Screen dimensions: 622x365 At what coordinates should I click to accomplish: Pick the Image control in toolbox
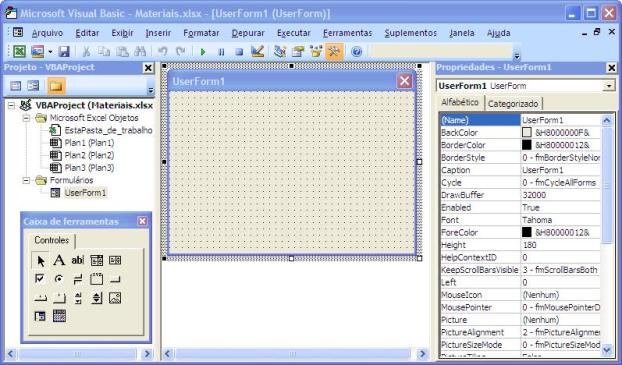pos(115,298)
